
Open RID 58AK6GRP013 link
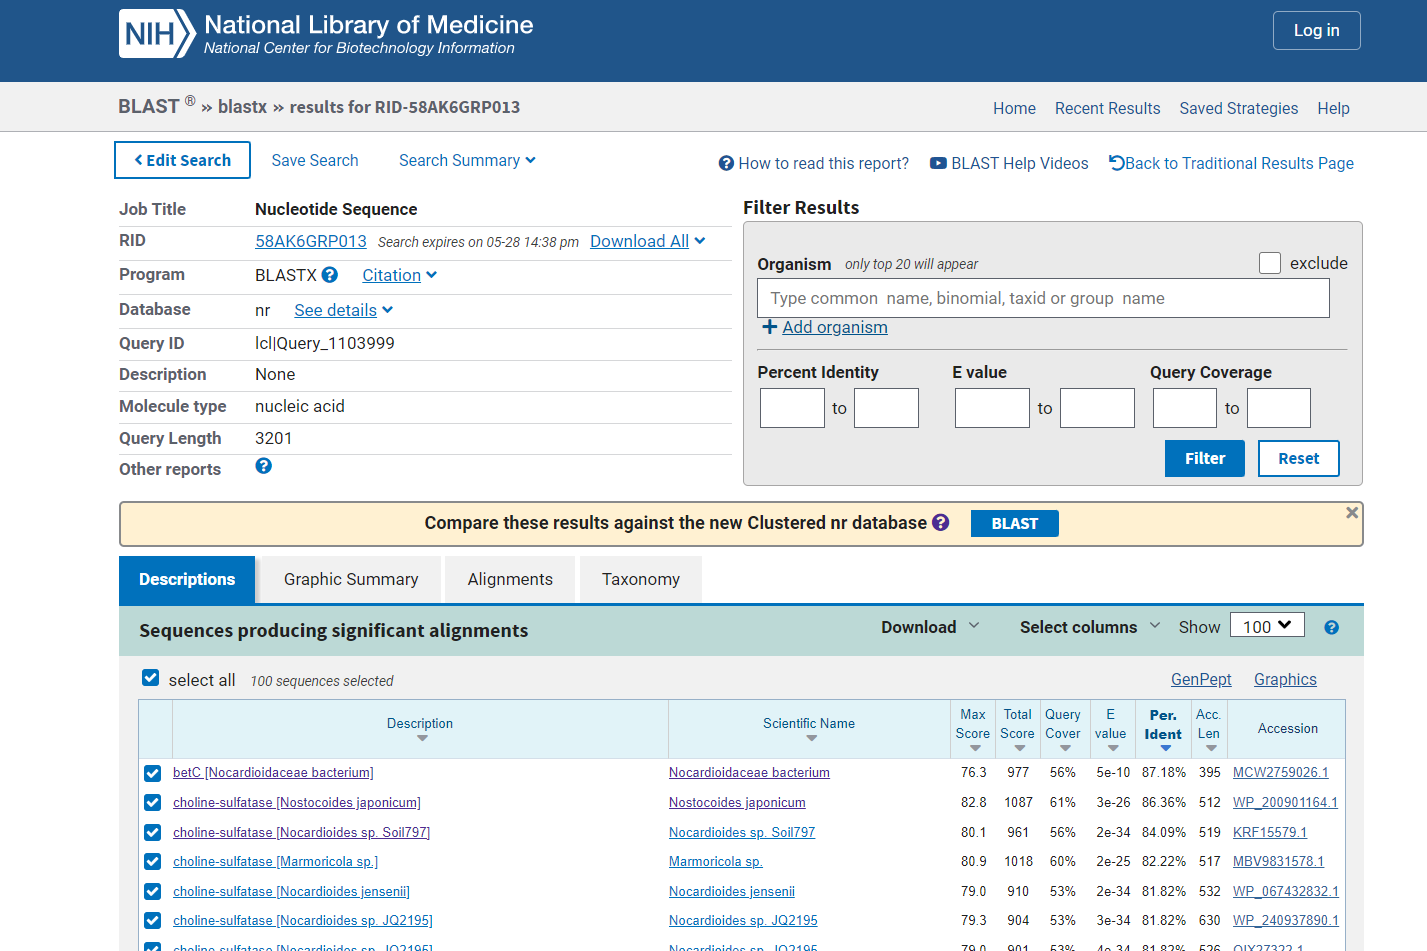click(x=311, y=241)
